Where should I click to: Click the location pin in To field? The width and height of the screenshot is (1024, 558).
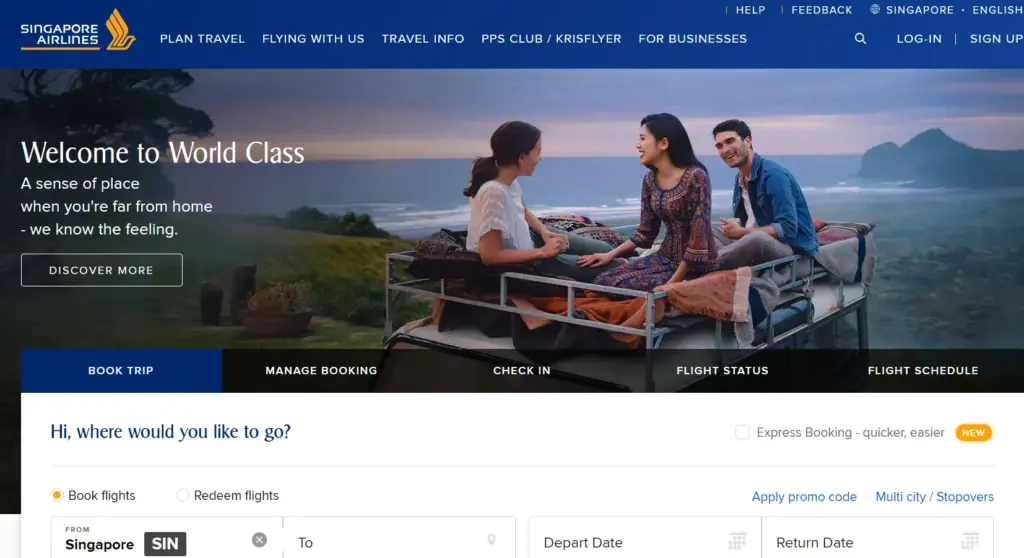pos(491,540)
